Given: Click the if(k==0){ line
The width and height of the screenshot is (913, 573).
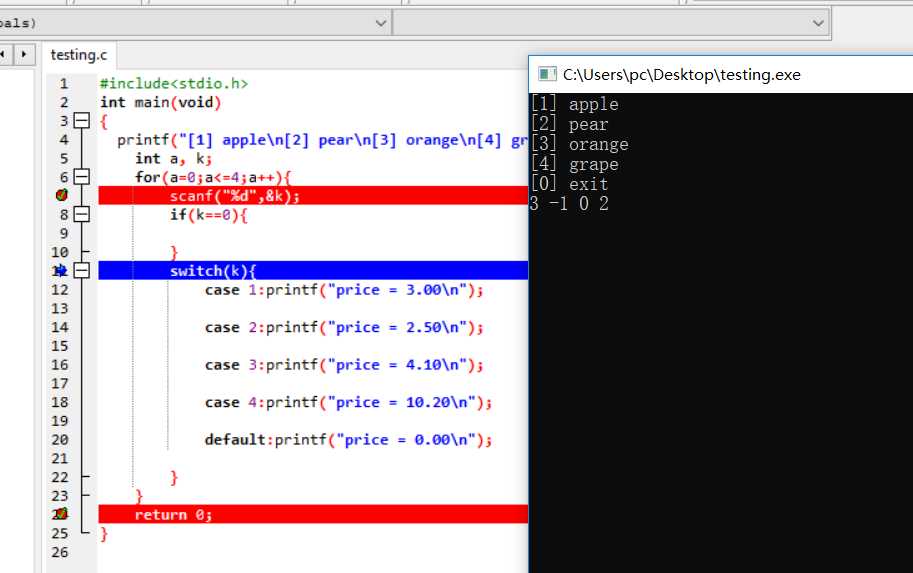Looking at the screenshot, I should pos(208,215).
